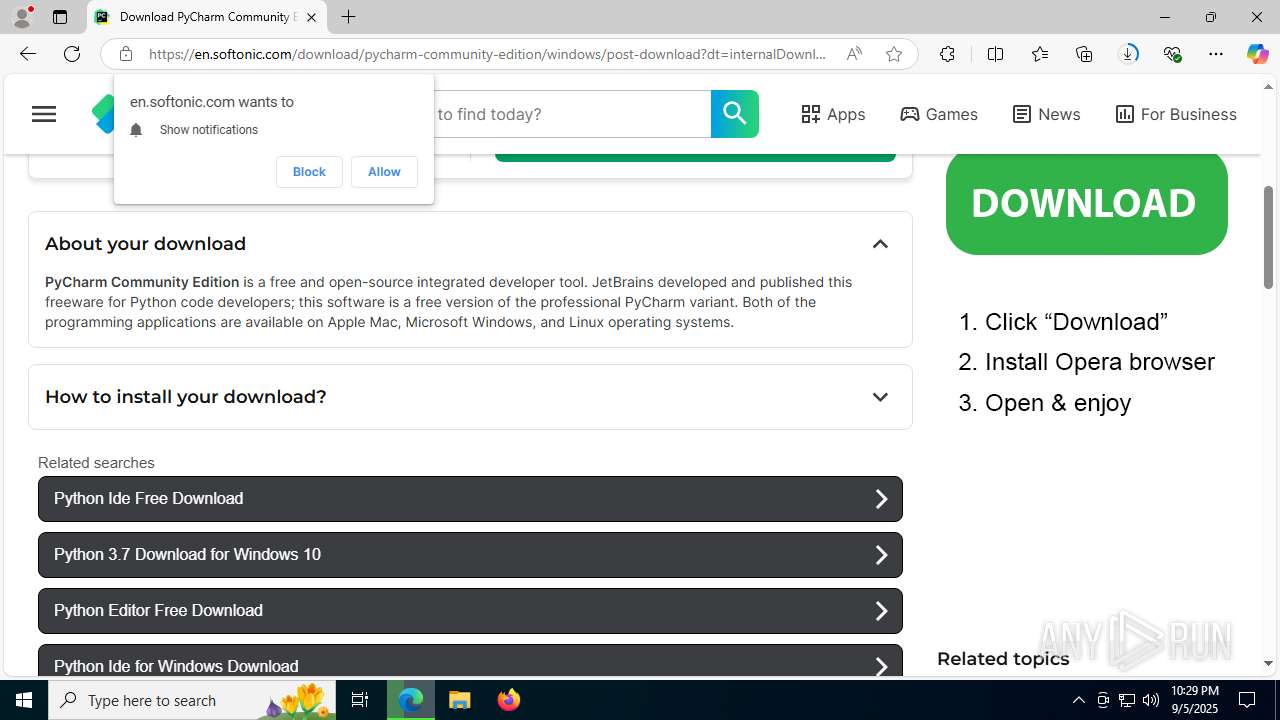Click the Windows taskbar search box

click(x=192, y=700)
